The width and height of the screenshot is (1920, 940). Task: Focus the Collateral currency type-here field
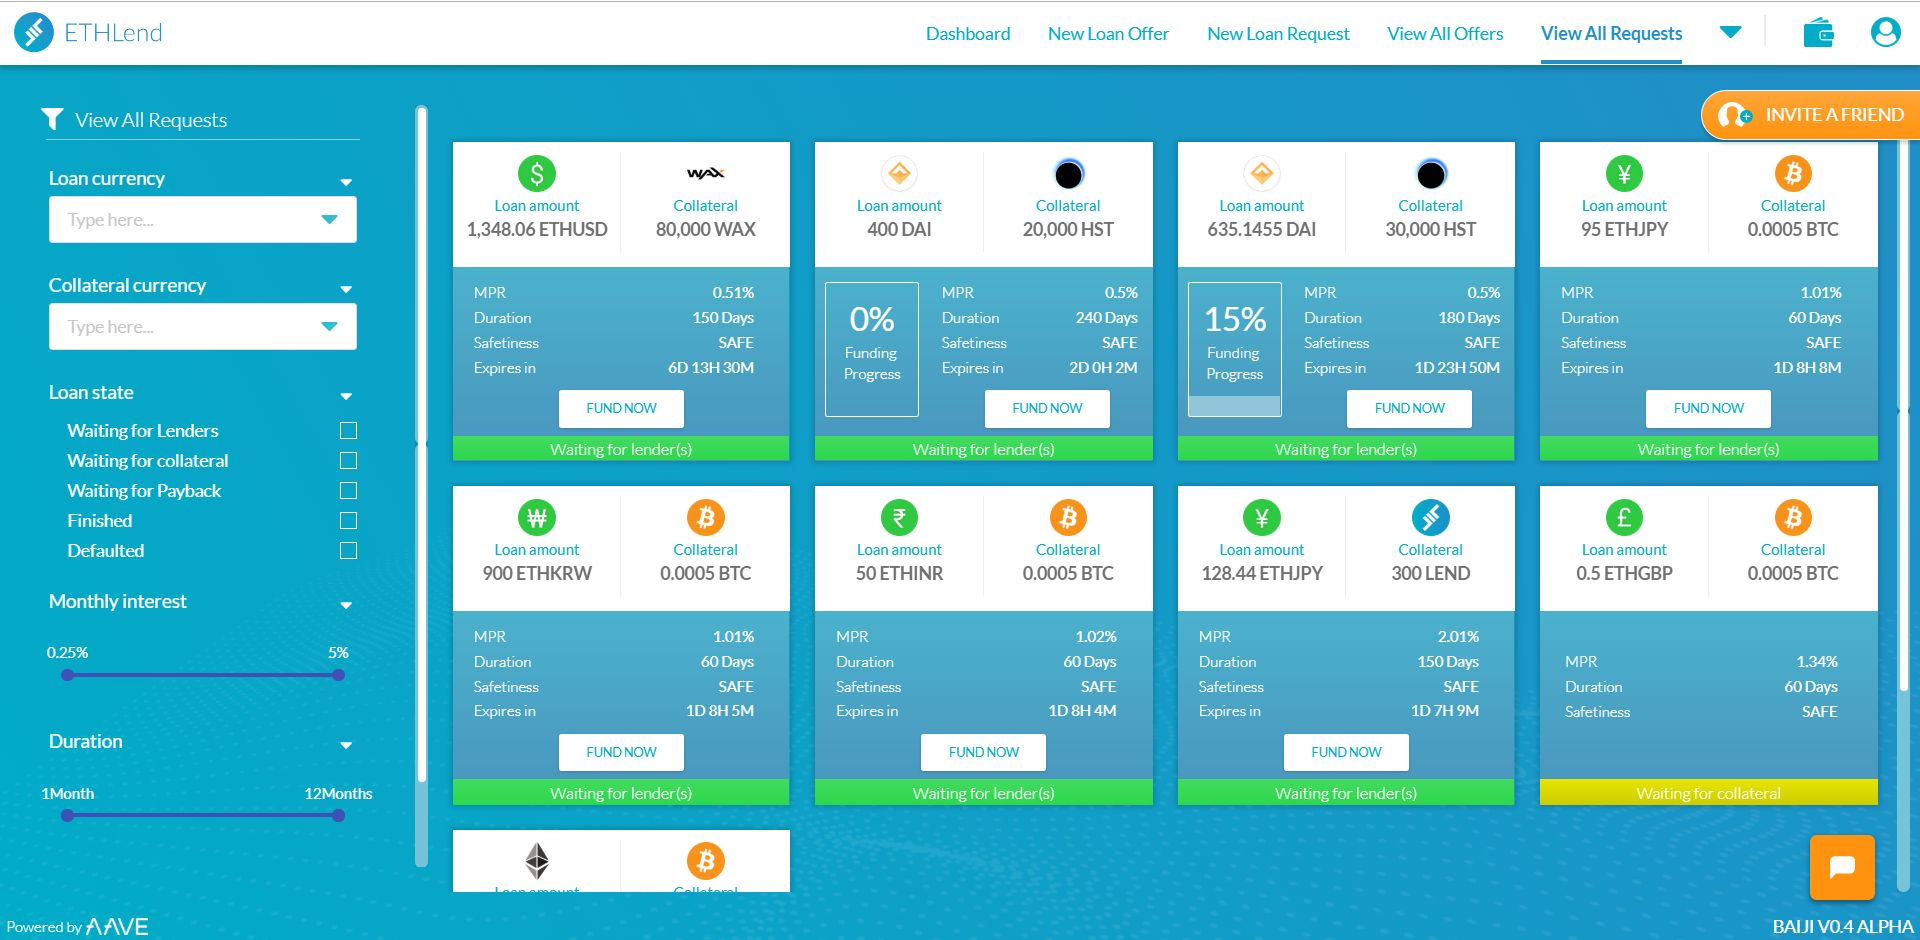(x=203, y=326)
